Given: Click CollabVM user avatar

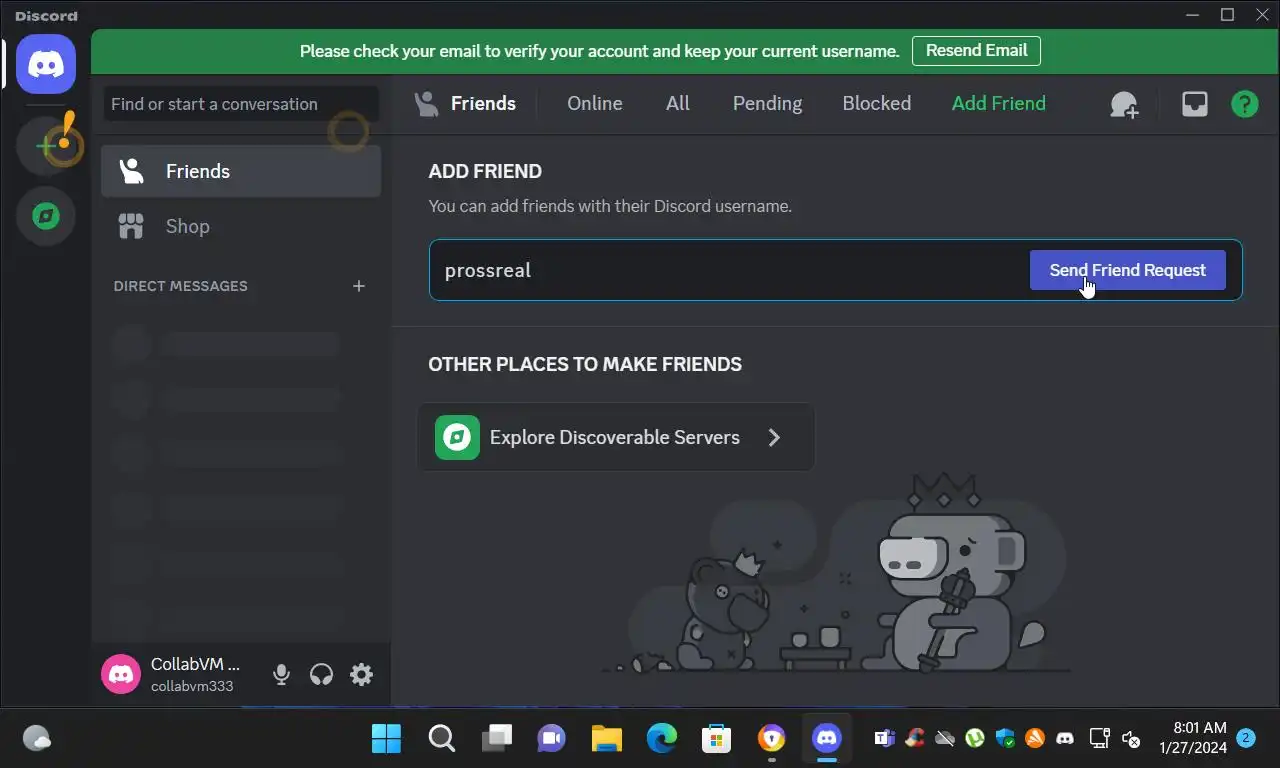Looking at the screenshot, I should [x=121, y=674].
